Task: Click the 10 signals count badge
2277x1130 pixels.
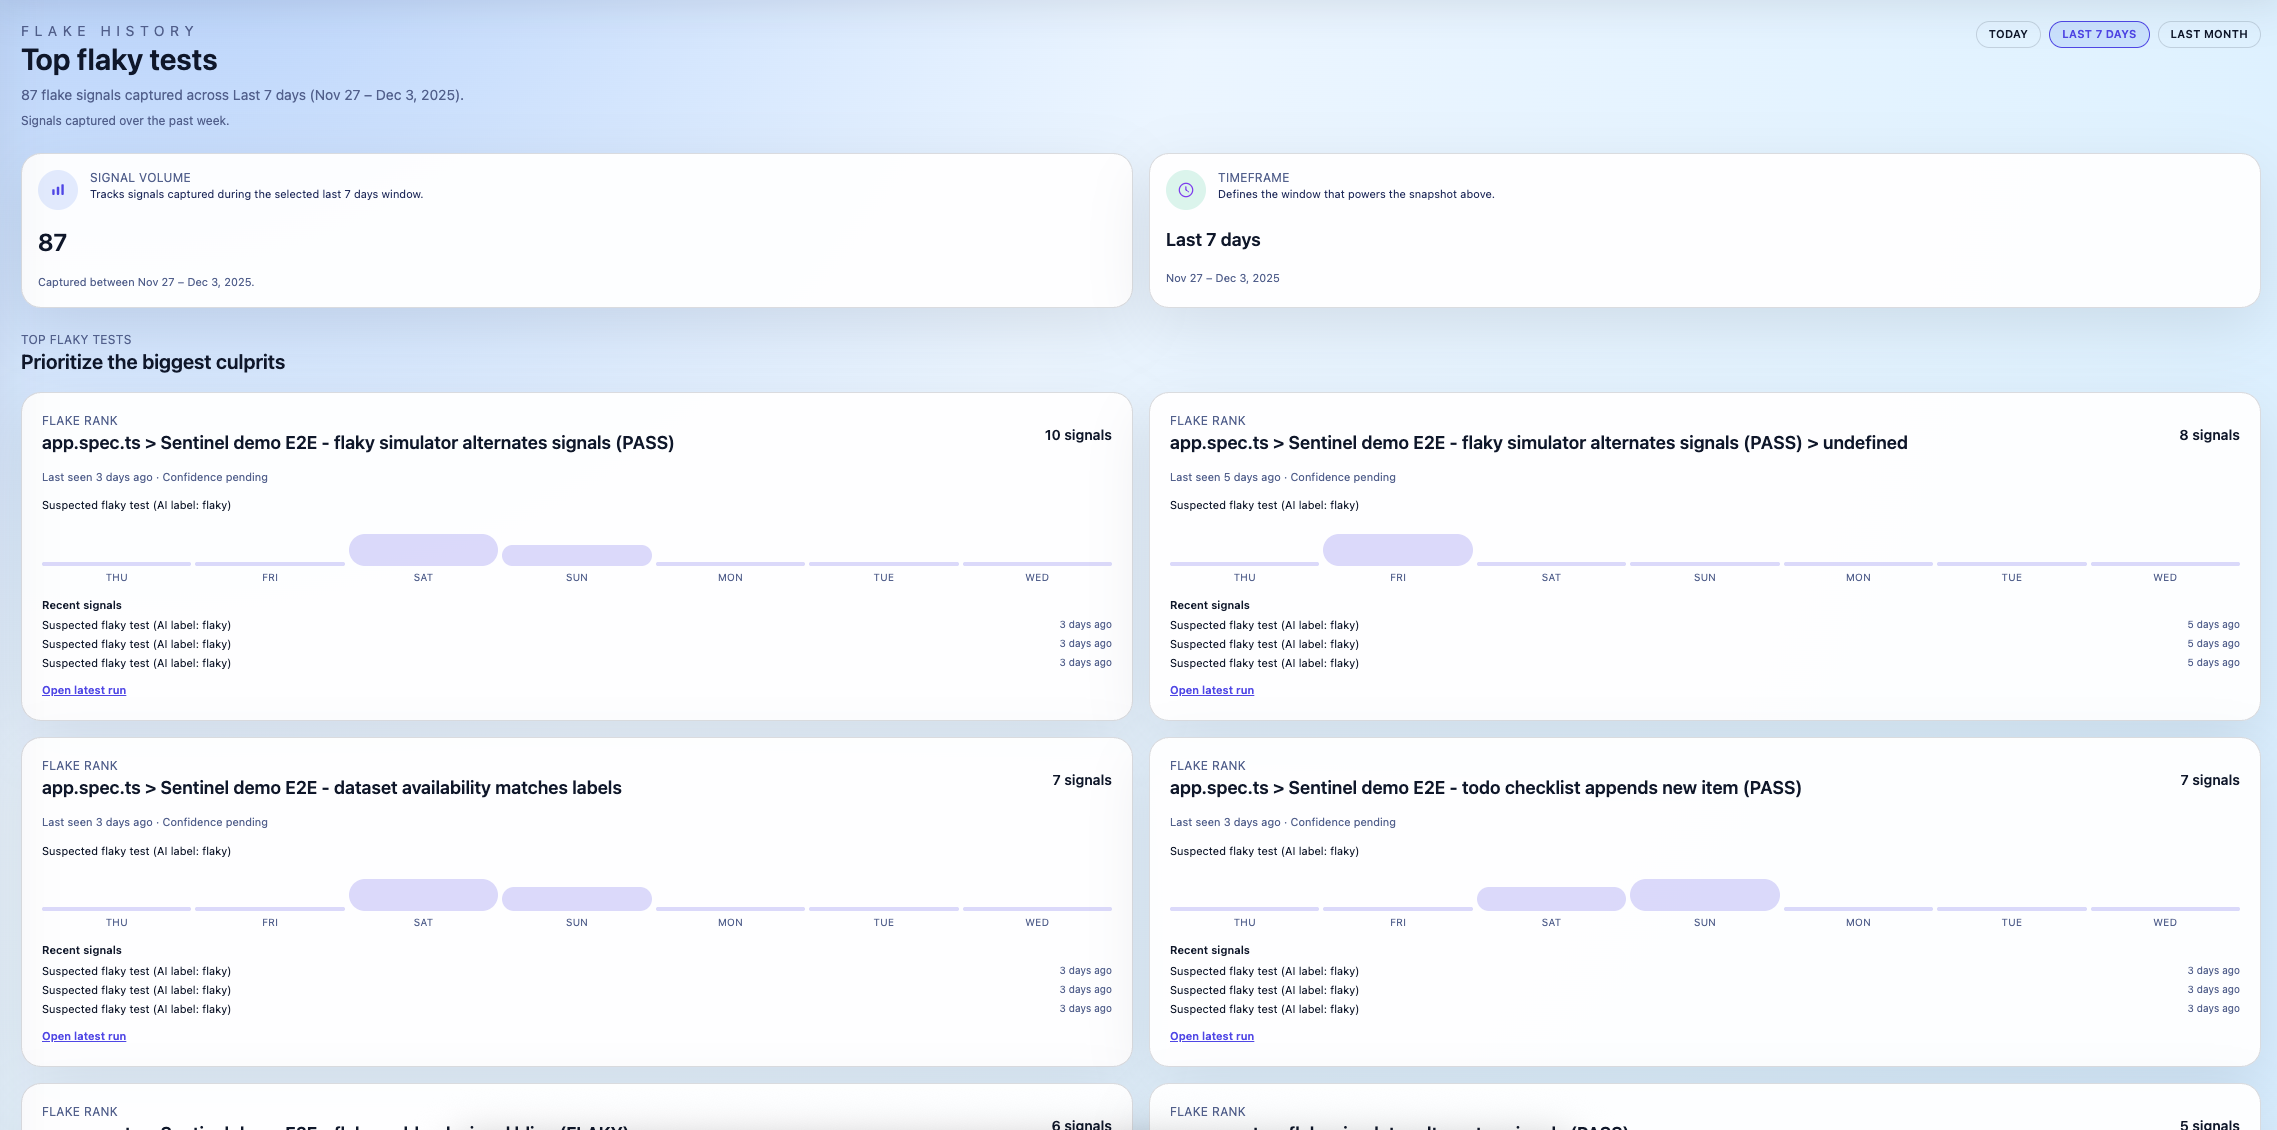Action: pos(1077,435)
